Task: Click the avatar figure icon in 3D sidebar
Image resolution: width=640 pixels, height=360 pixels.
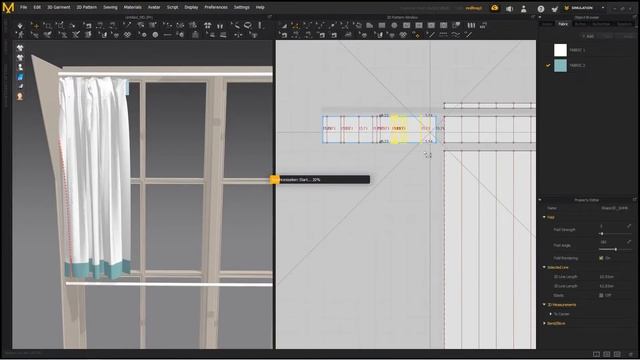Action: 20,67
